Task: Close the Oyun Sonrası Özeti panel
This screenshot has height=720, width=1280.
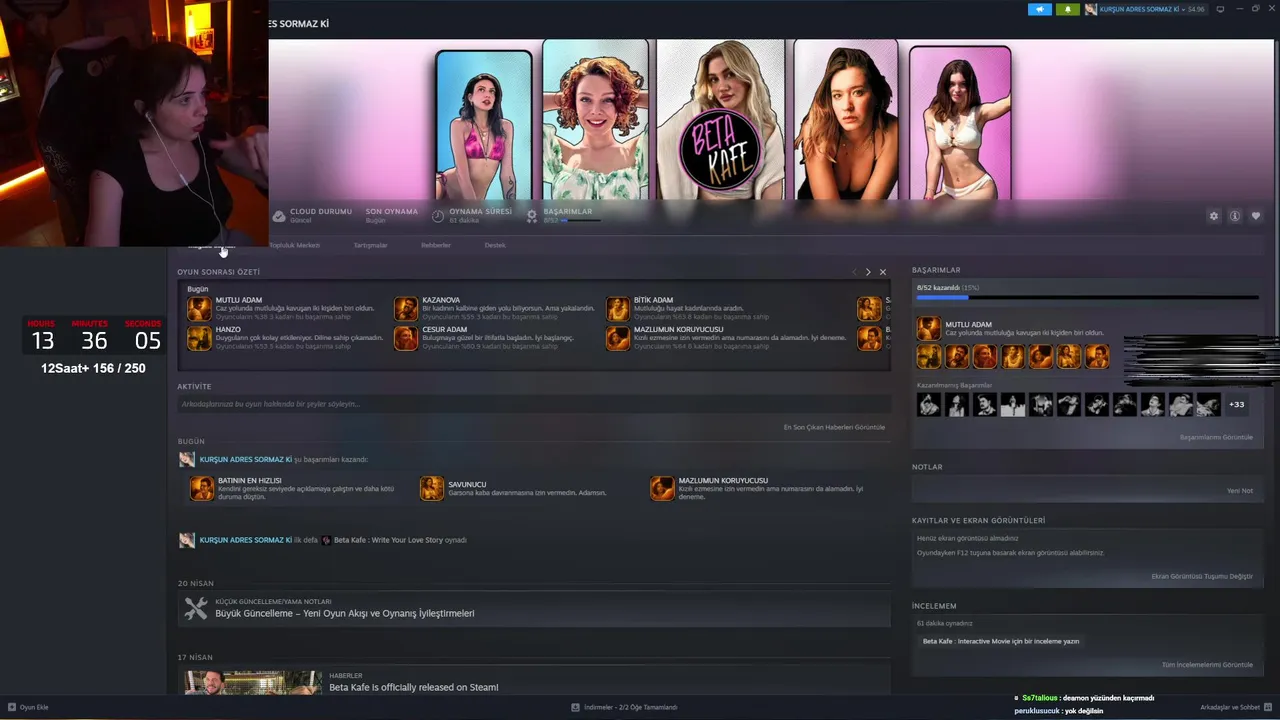Action: pos(882,272)
